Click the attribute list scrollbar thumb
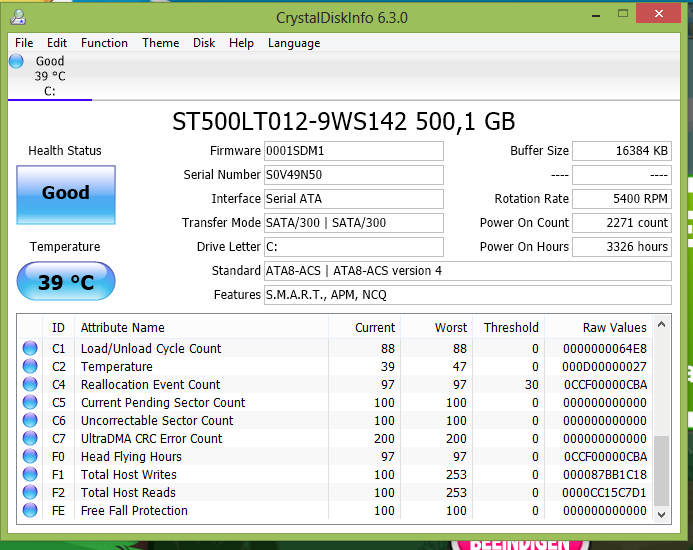 tap(662, 470)
